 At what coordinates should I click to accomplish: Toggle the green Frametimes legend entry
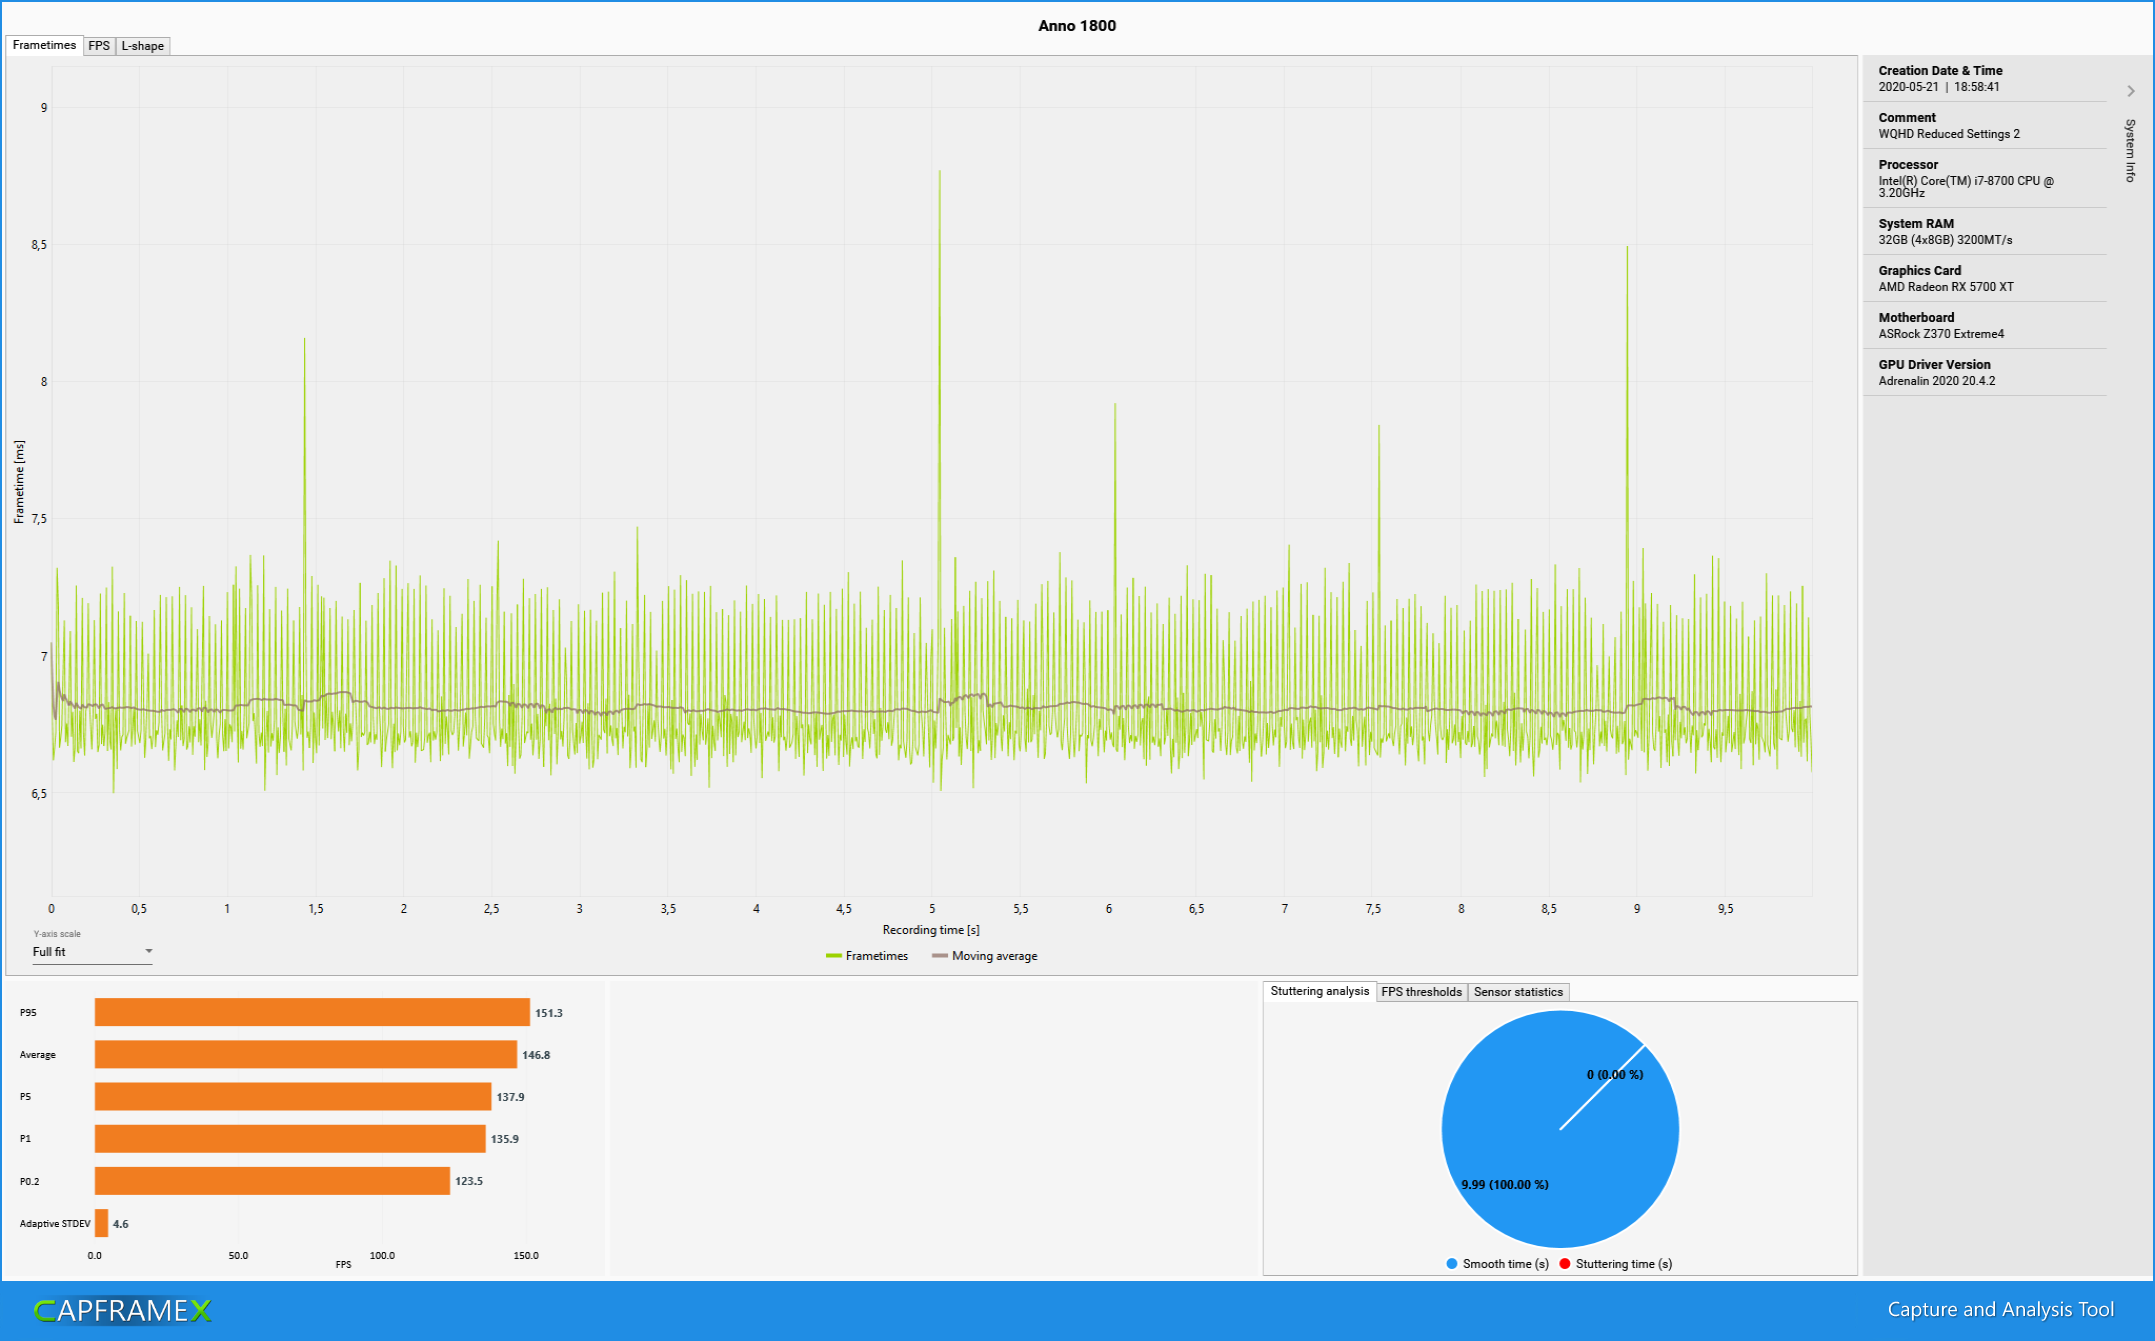[x=867, y=956]
